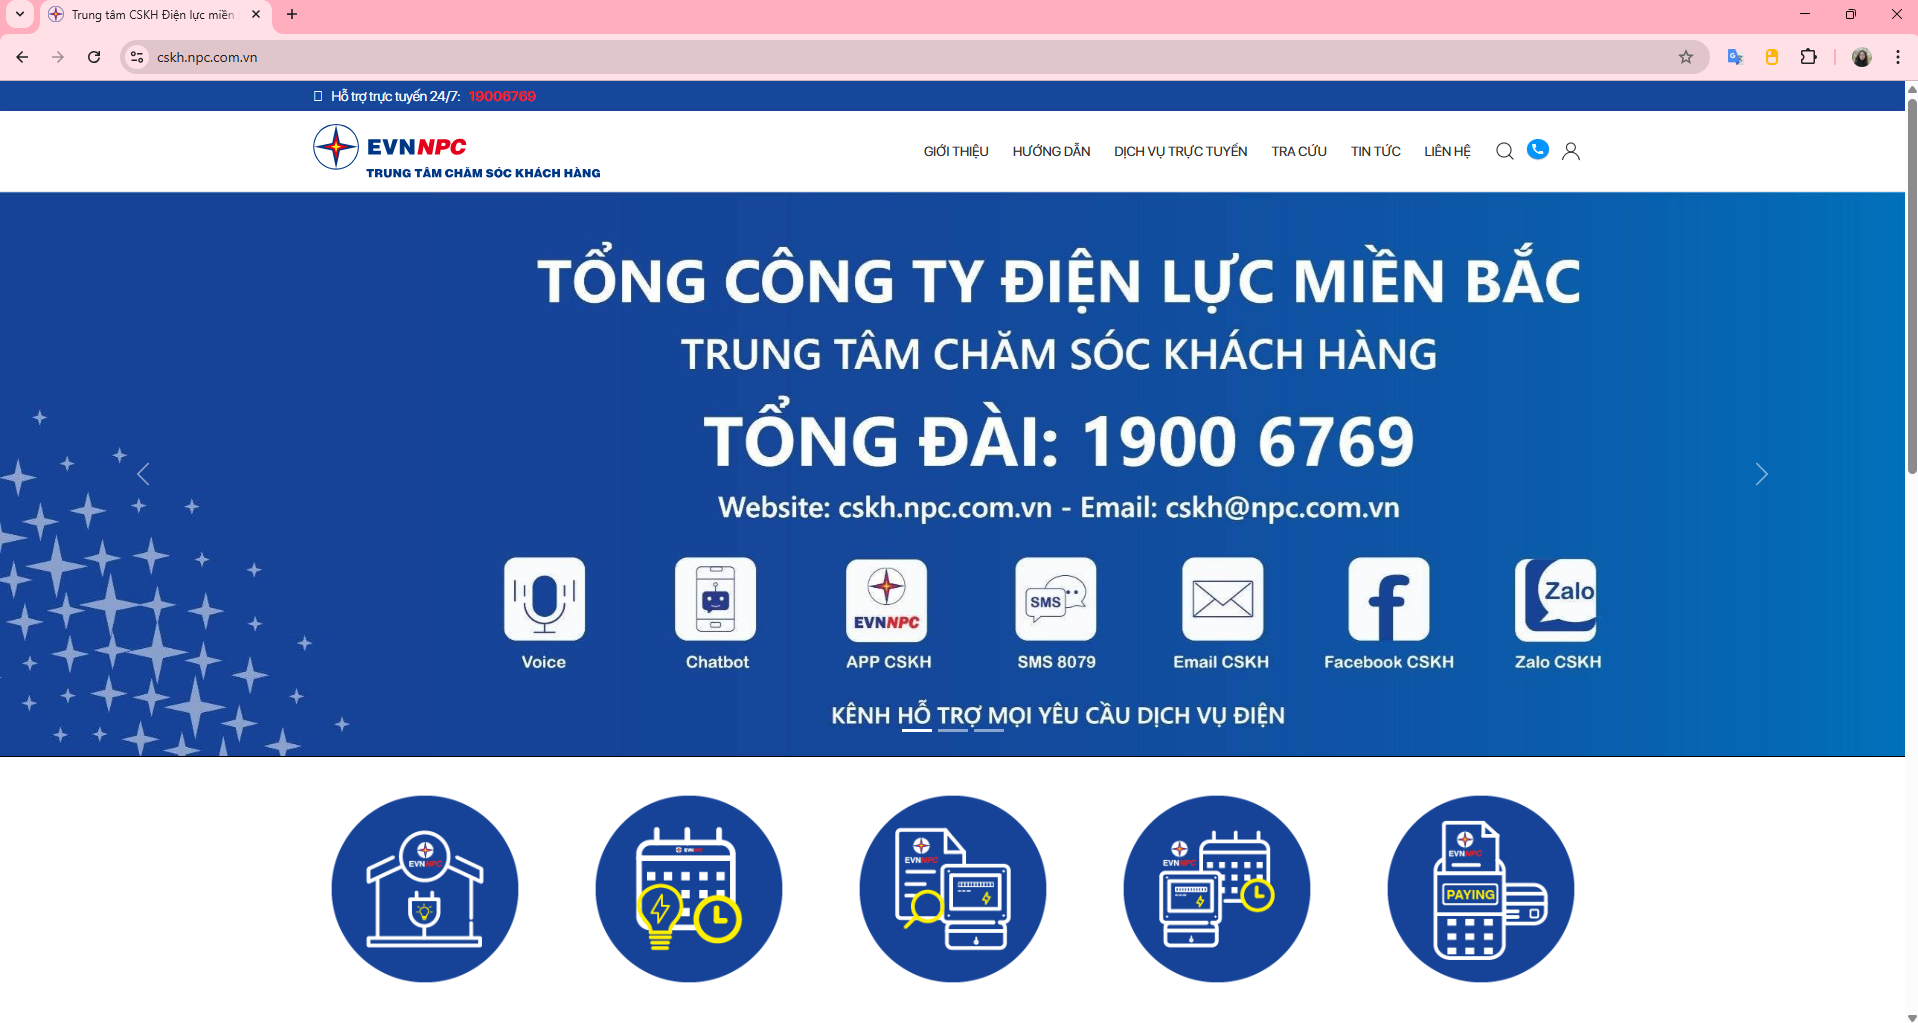Open Chrome three-dot menu
The width and height of the screenshot is (1918, 1023).
(1897, 57)
